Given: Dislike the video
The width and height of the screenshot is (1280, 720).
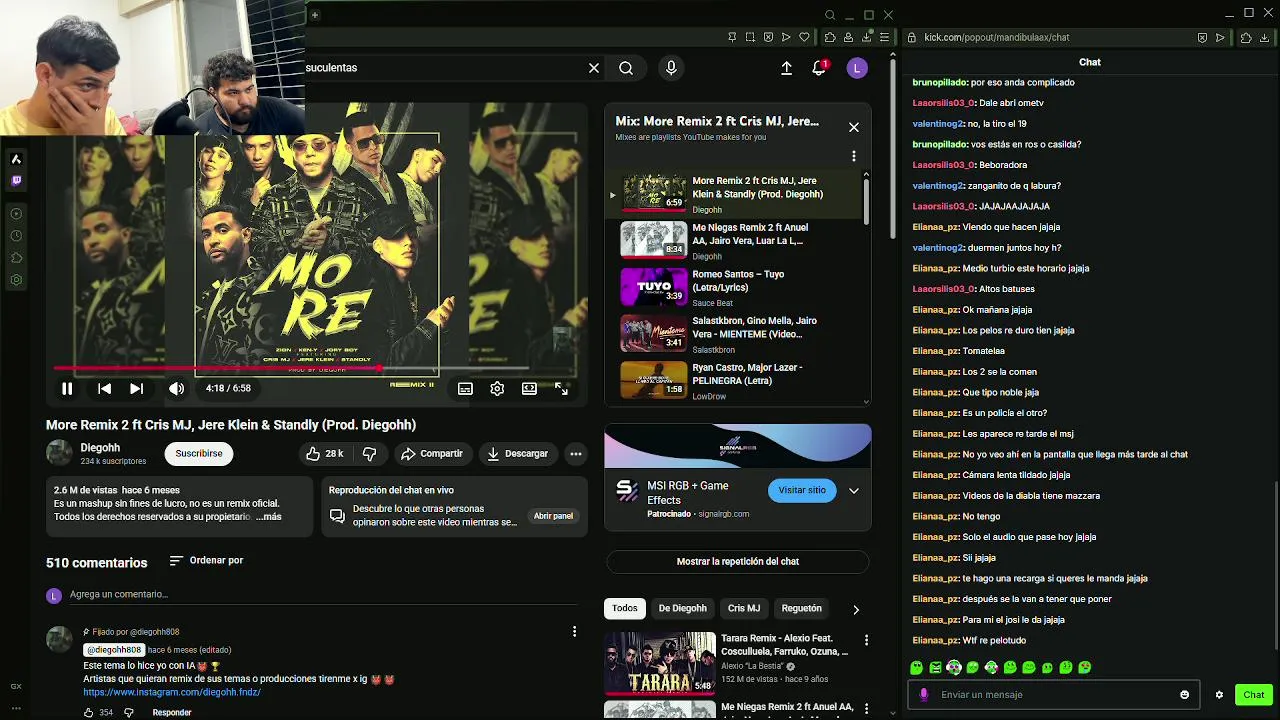Looking at the screenshot, I should pyautogui.click(x=369, y=453).
